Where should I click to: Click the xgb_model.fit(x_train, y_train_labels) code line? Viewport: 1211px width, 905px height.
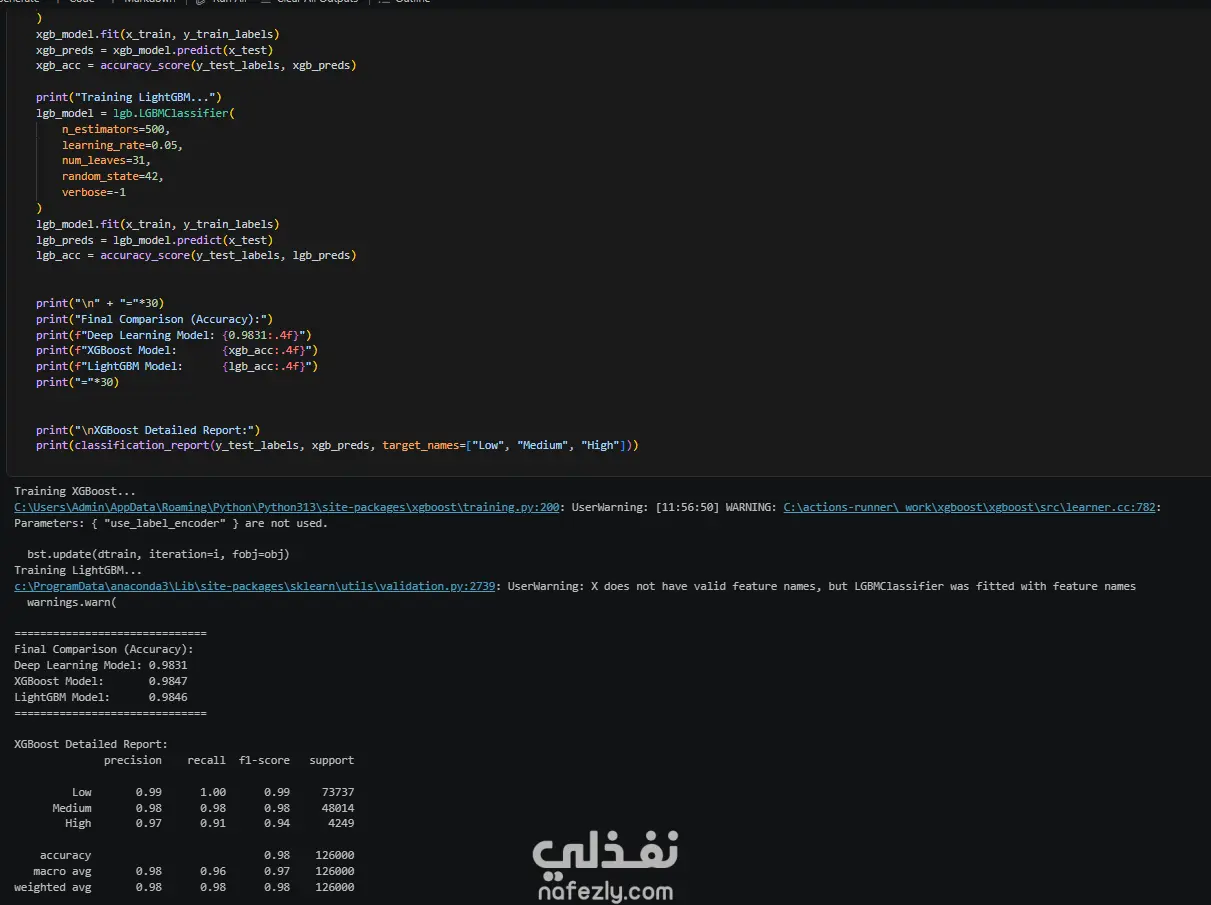(158, 34)
